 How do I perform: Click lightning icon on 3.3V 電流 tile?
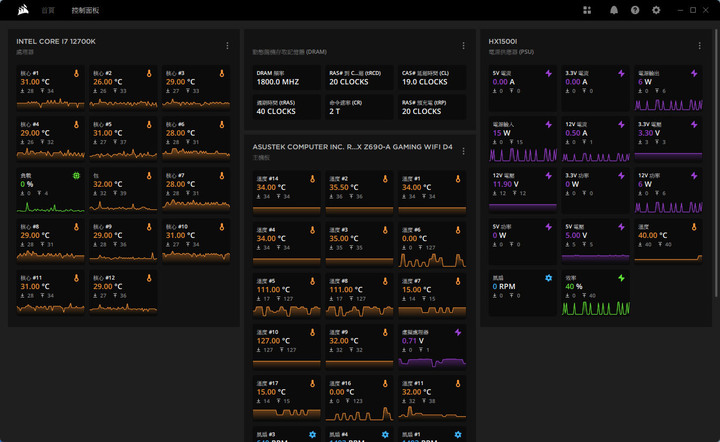pos(621,73)
